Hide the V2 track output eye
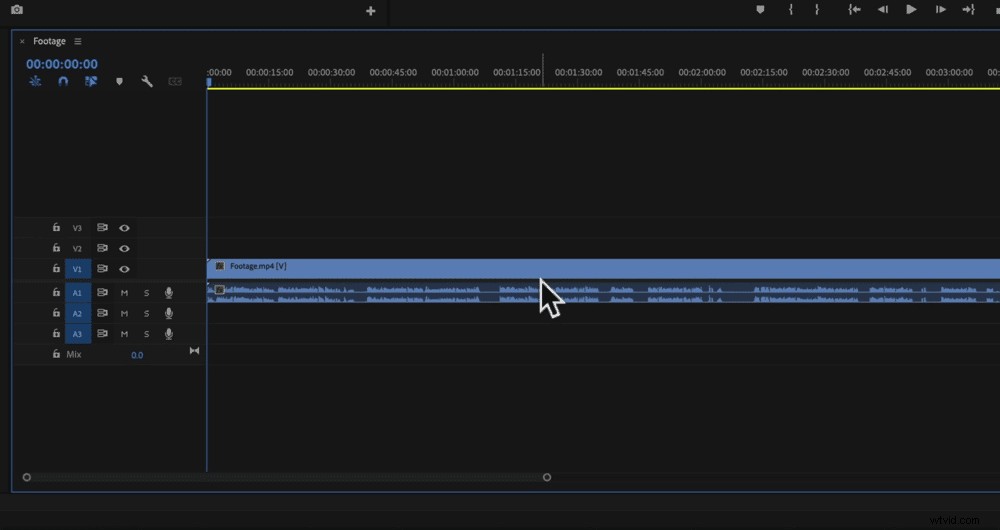 pos(124,249)
